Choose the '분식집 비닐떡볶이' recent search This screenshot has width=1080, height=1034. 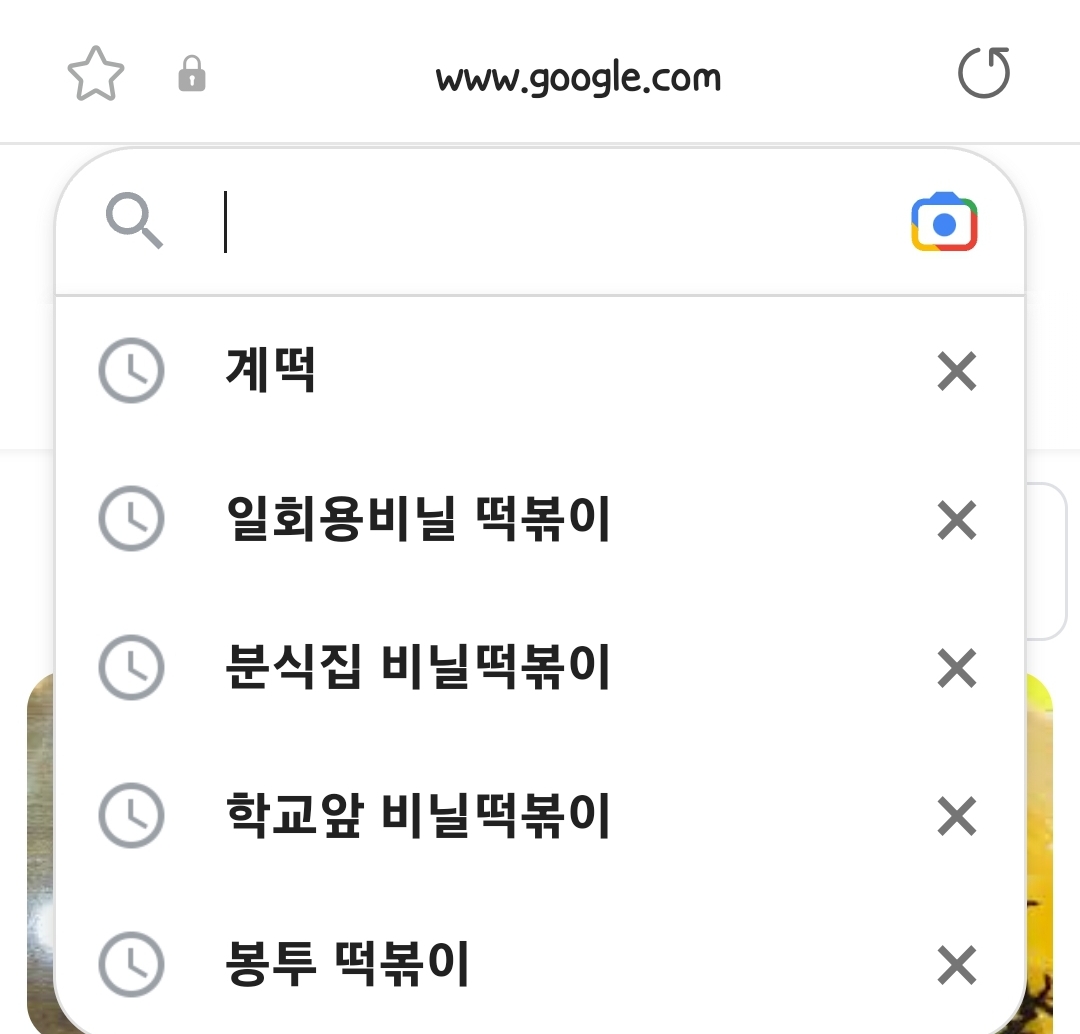(x=418, y=668)
